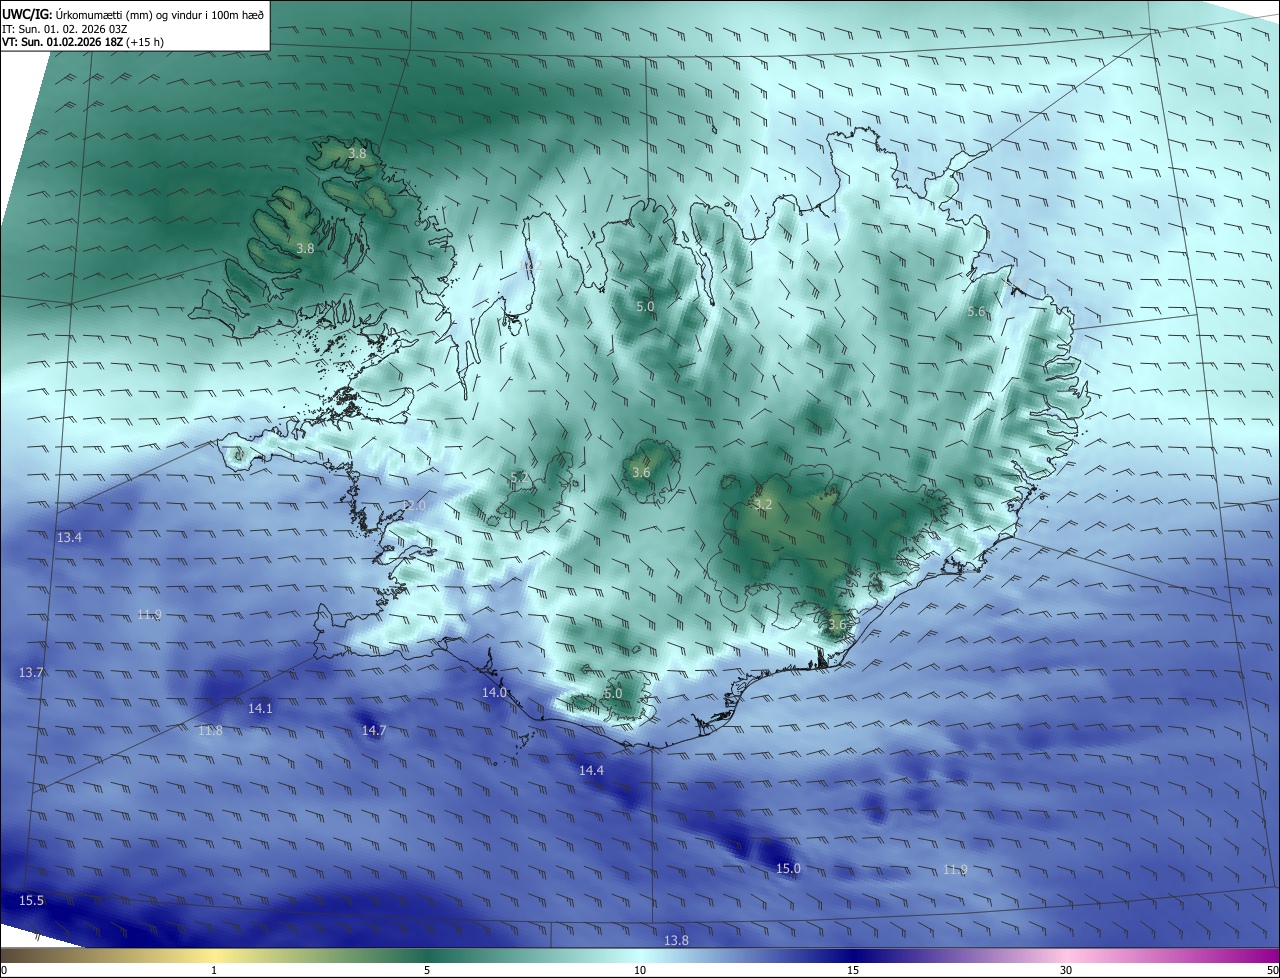Screen dimensions: 1280x978
Task: Click the 14.4 value on the map
Action: click(591, 771)
